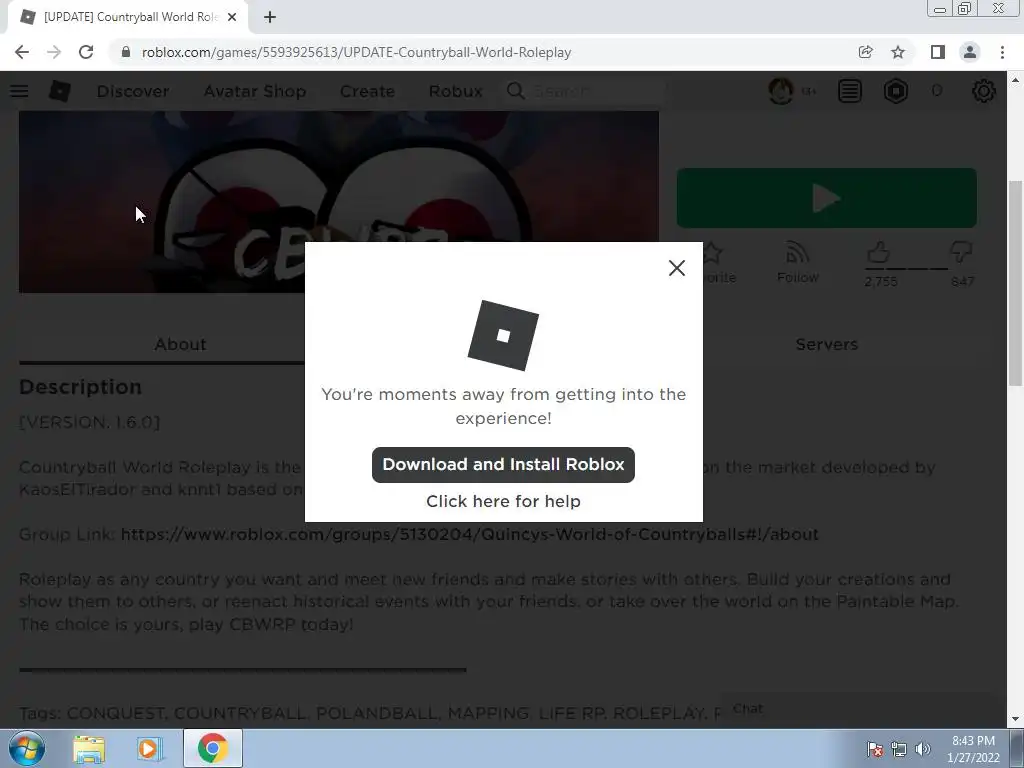Click Download and Install Roblox button
1024x768 pixels.
point(503,464)
